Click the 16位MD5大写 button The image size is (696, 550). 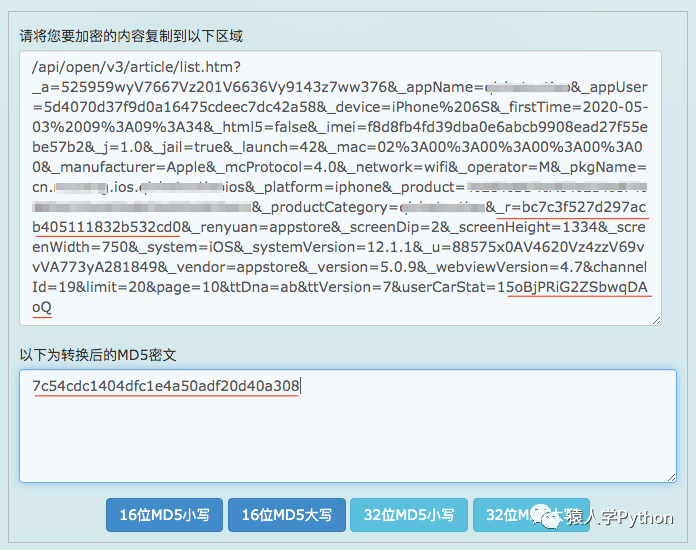[287, 515]
